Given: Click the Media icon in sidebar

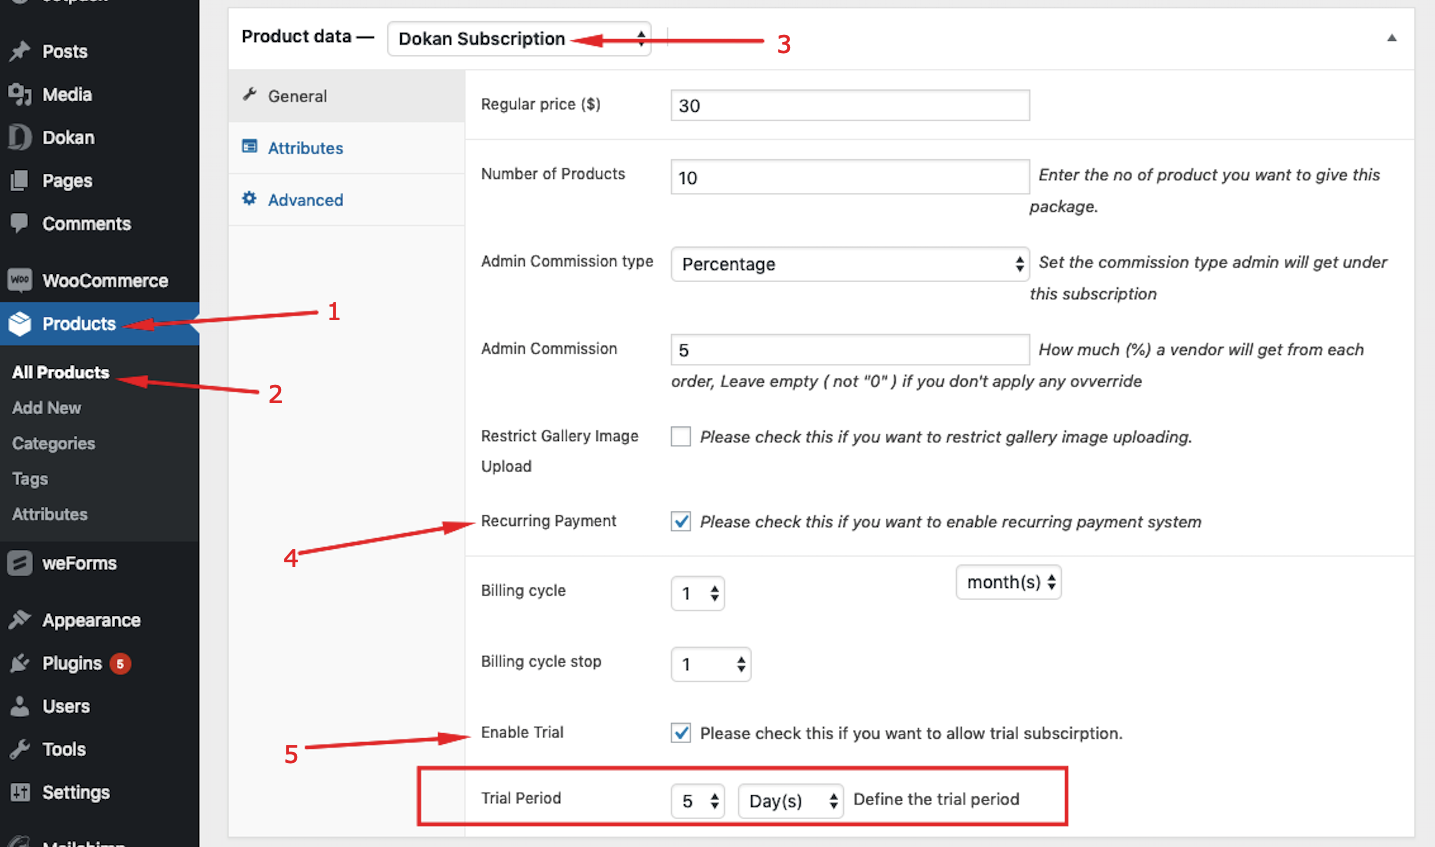Looking at the screenshot, I should (20, 94).
